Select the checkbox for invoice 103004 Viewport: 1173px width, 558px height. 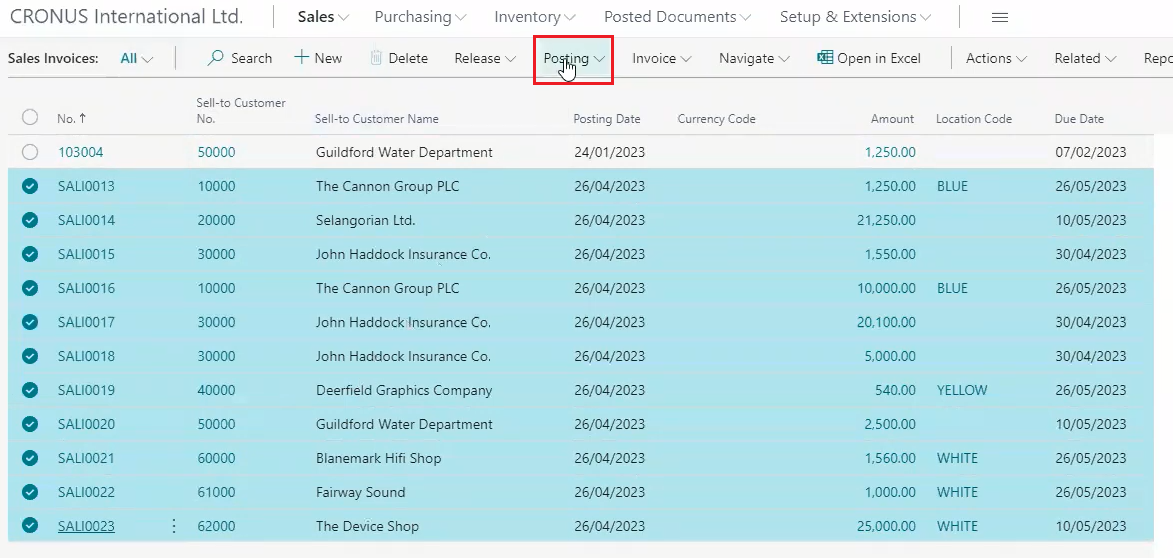tap(30, 153)
